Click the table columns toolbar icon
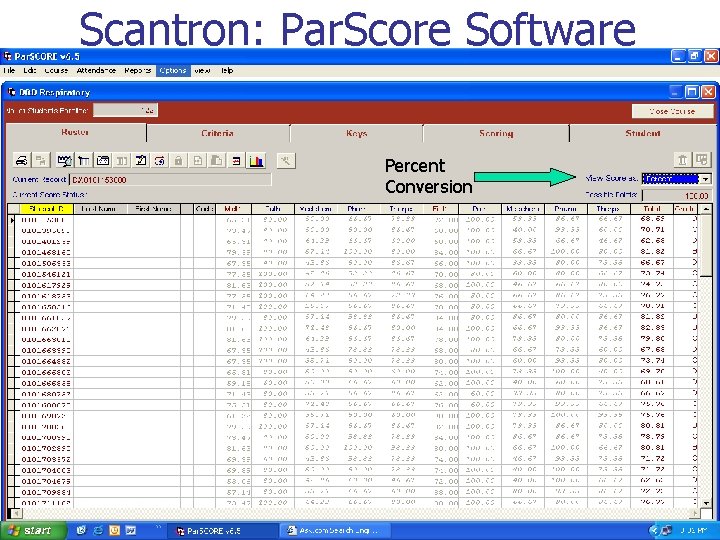 (84, 160)
